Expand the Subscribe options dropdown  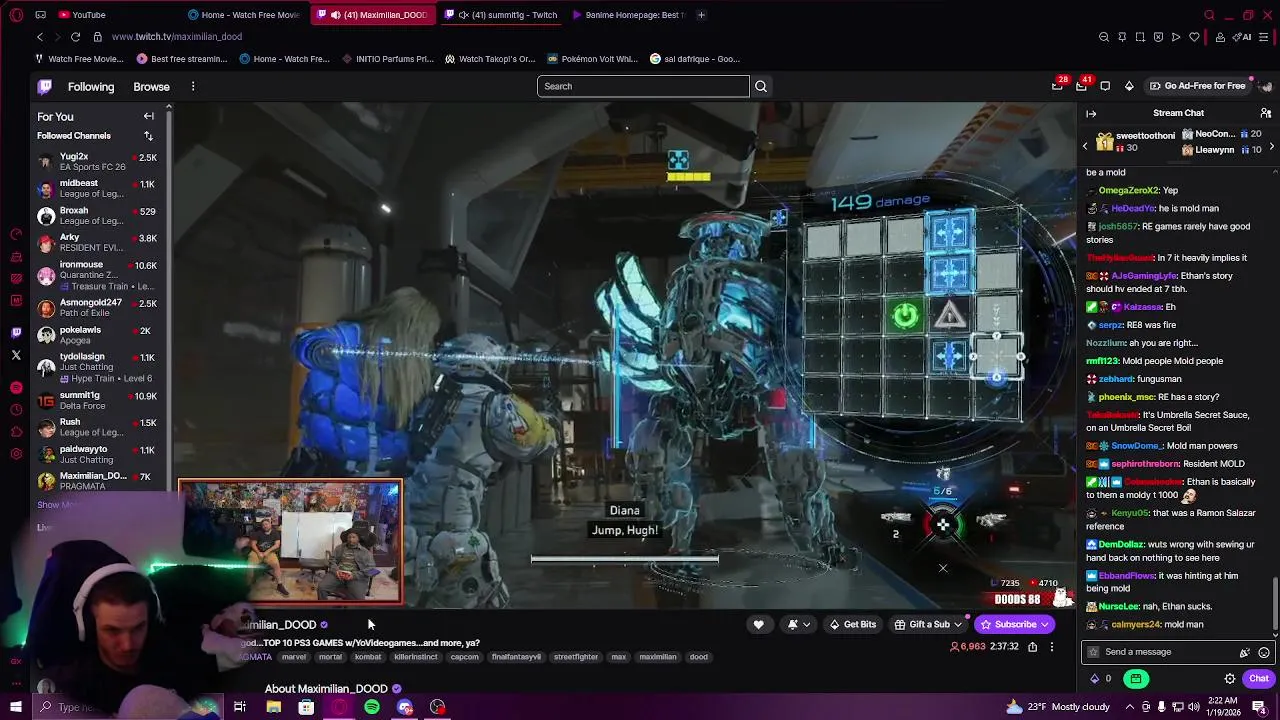tap(1045, 625)
